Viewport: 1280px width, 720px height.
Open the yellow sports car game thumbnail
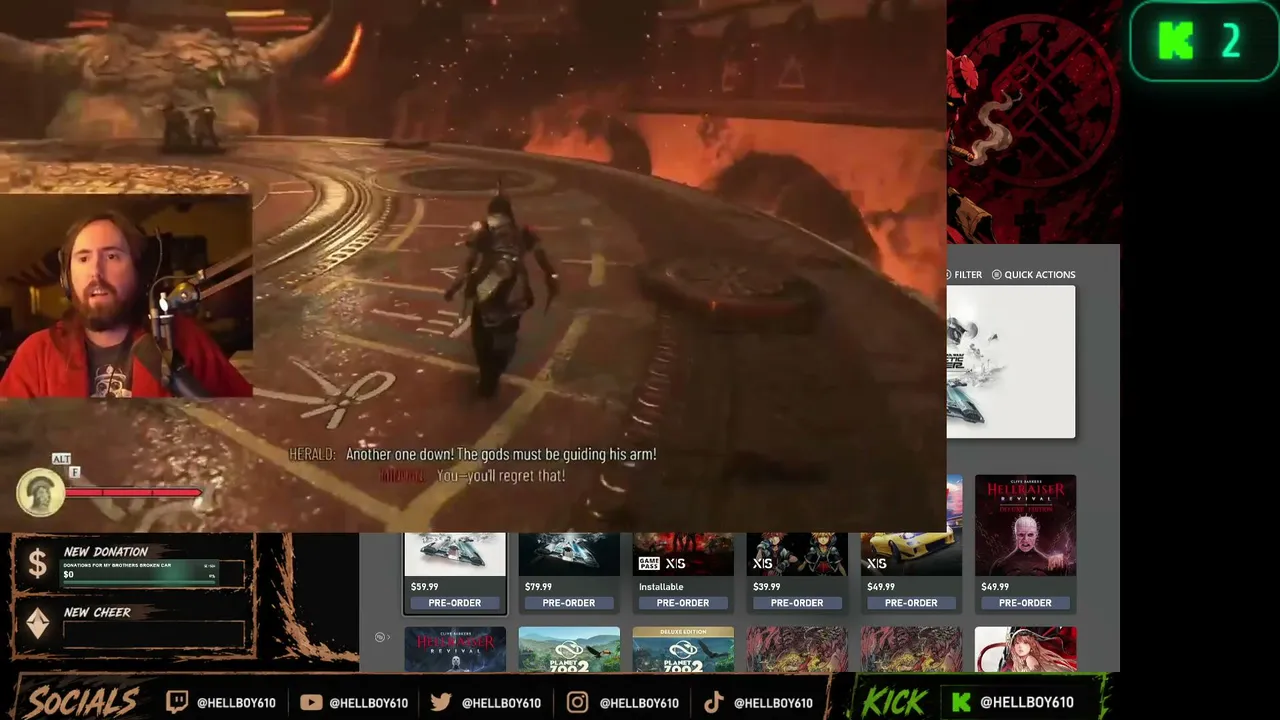pos(911,555)
